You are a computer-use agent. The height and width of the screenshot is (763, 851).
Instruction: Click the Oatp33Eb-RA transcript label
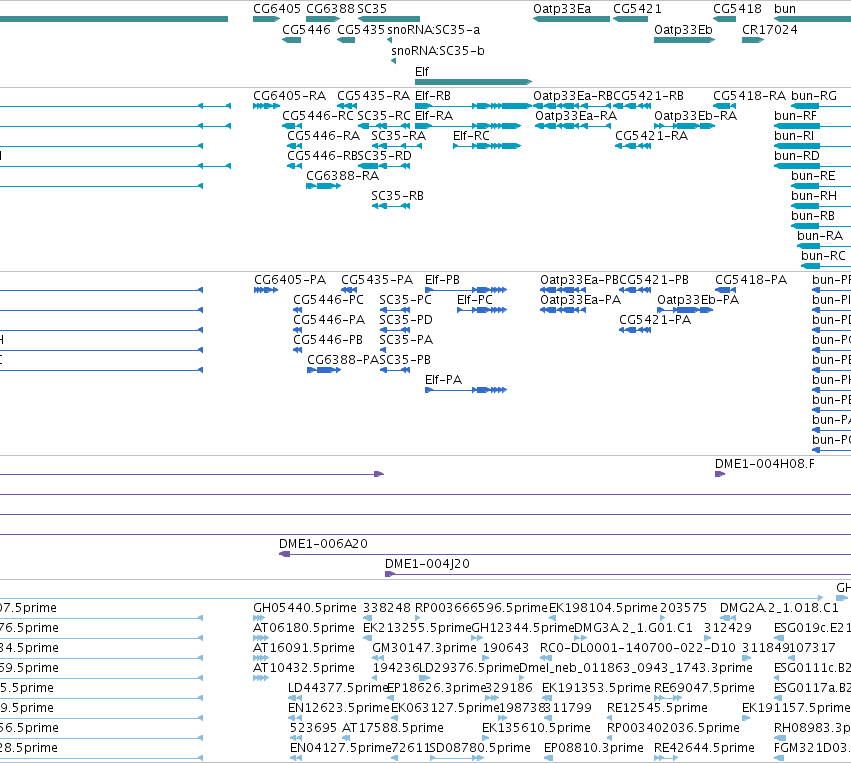(x=695, y=116)
